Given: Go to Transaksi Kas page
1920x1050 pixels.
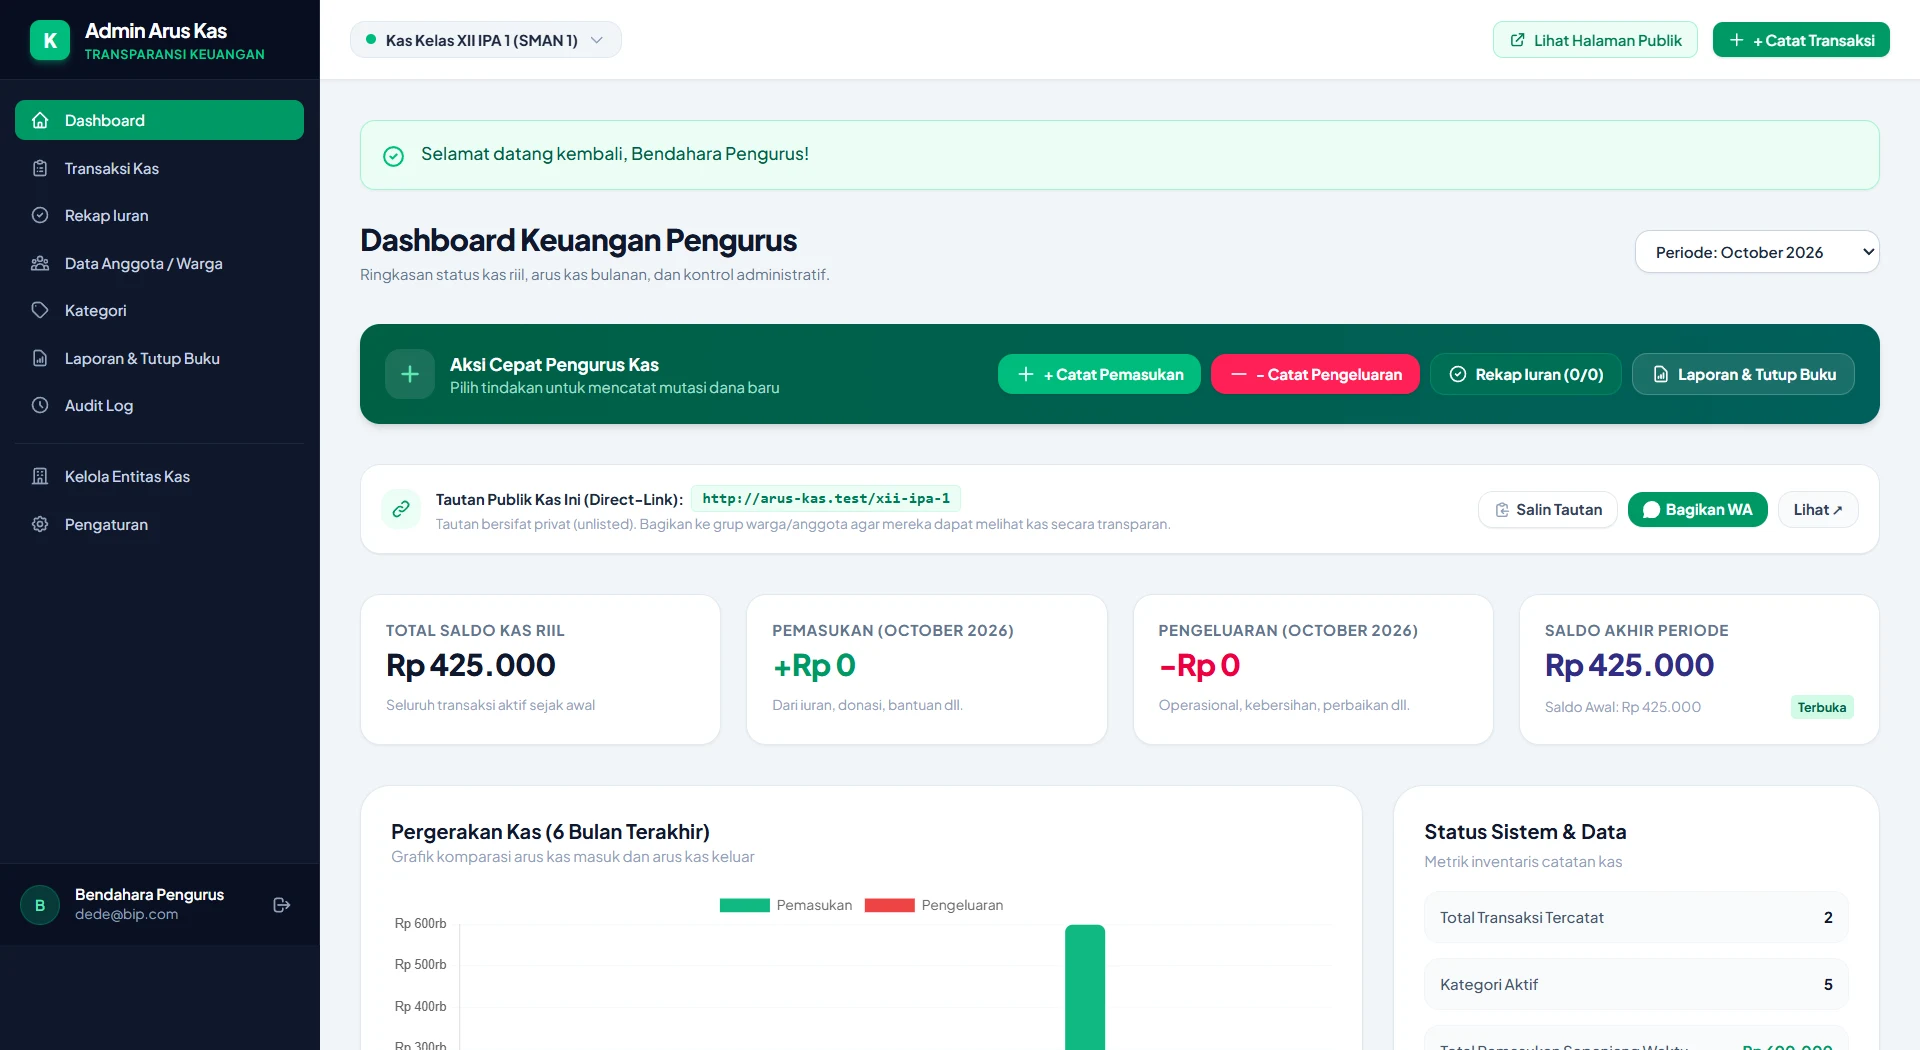Looking at the screenshot, I should point(159,168).
